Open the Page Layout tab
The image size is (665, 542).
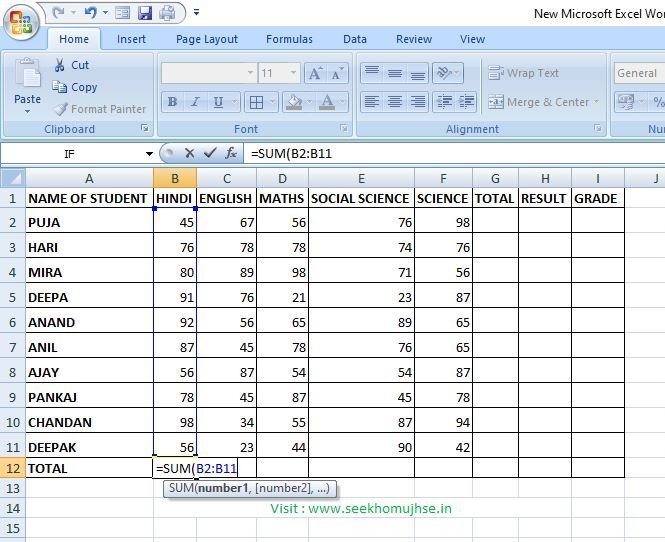[x=207, y=39]
